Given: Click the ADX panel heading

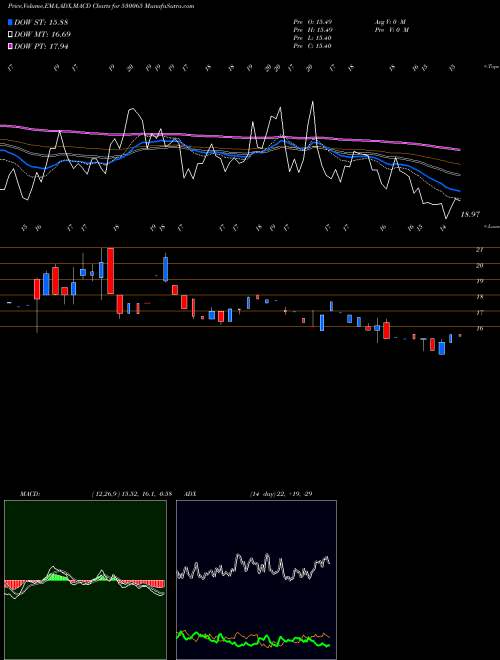Looking at the screenshot, I should (190, 494).
